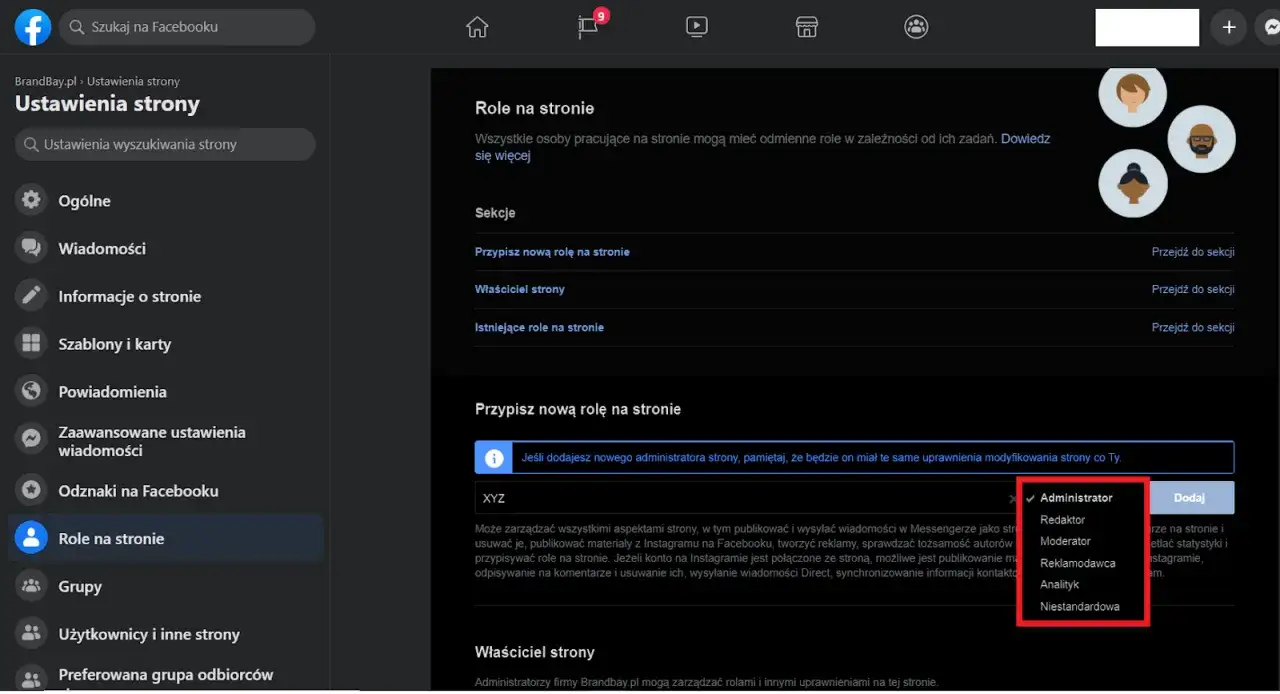Switch to Szablony i karty settings
The image size is (1280, 694).
(x=117, y=343)
